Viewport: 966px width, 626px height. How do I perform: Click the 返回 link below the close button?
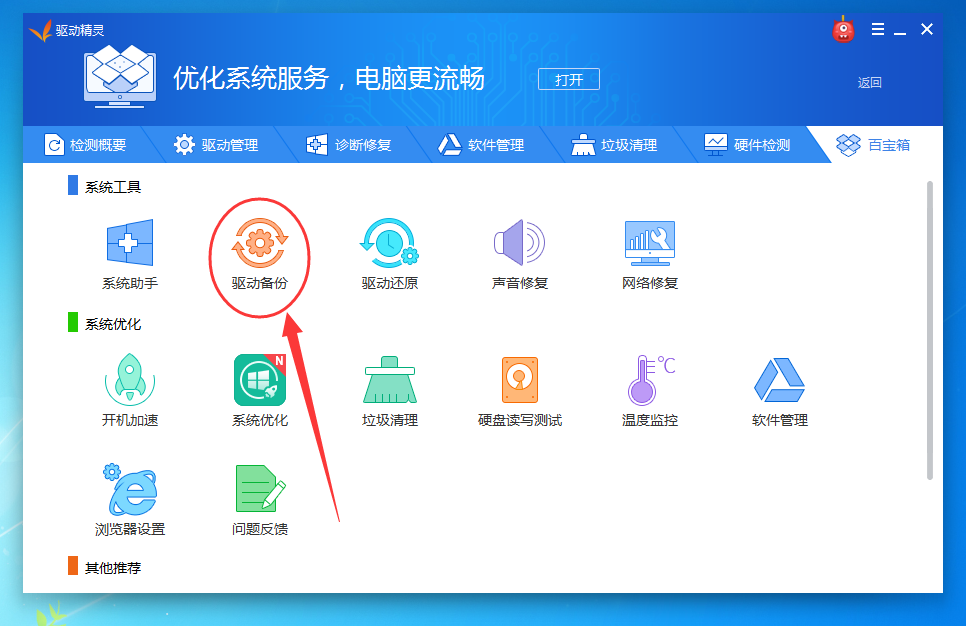pos(869,82)
